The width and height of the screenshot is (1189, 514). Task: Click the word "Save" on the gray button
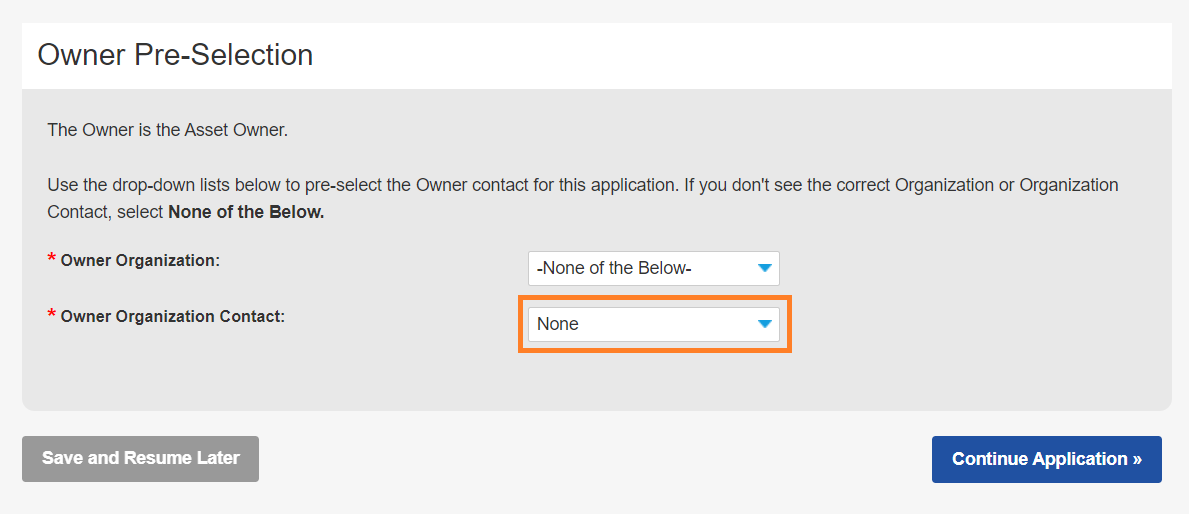click(x=62, y=459)
